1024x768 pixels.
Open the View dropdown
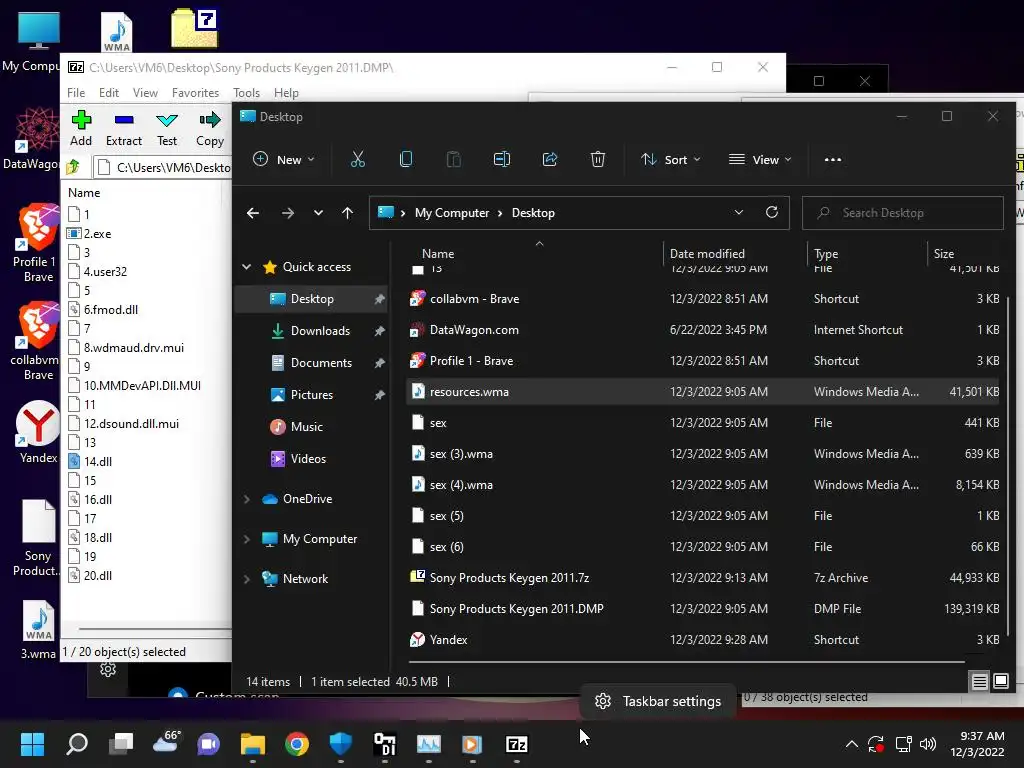(x=760, y=159)
